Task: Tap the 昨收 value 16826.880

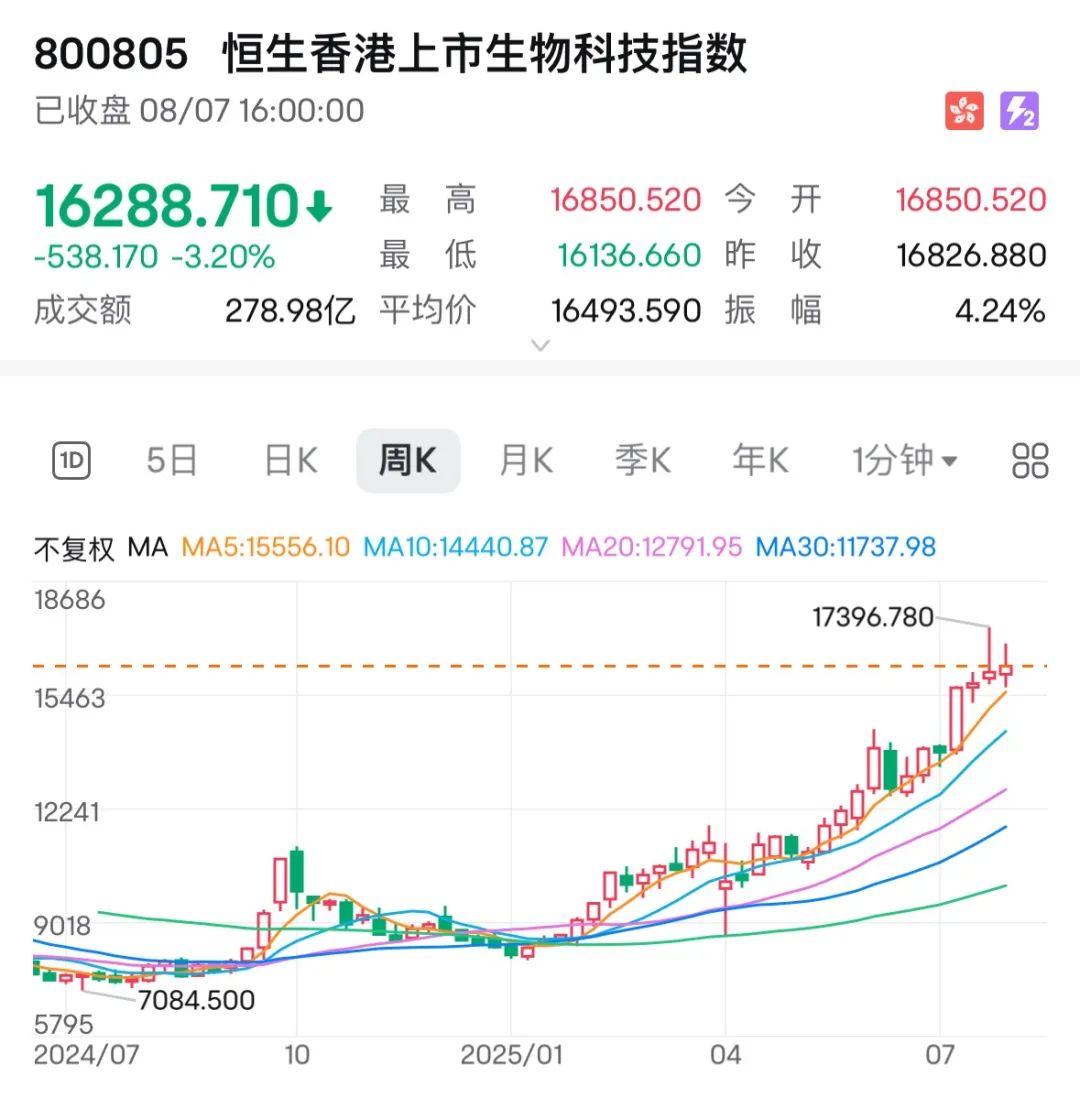Action: click(x=972, y=255)
